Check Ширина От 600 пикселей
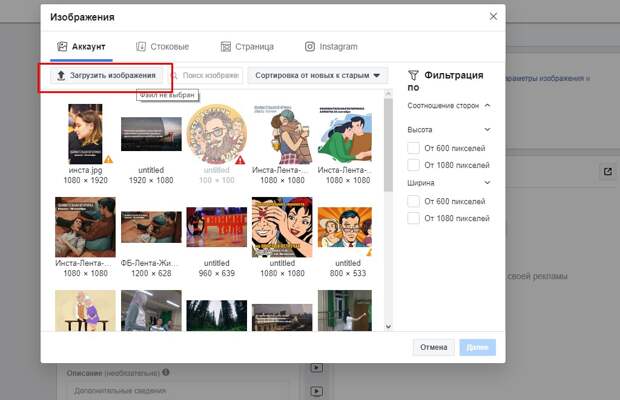Viewport: 620px width, 400px height. pos(413,201)
